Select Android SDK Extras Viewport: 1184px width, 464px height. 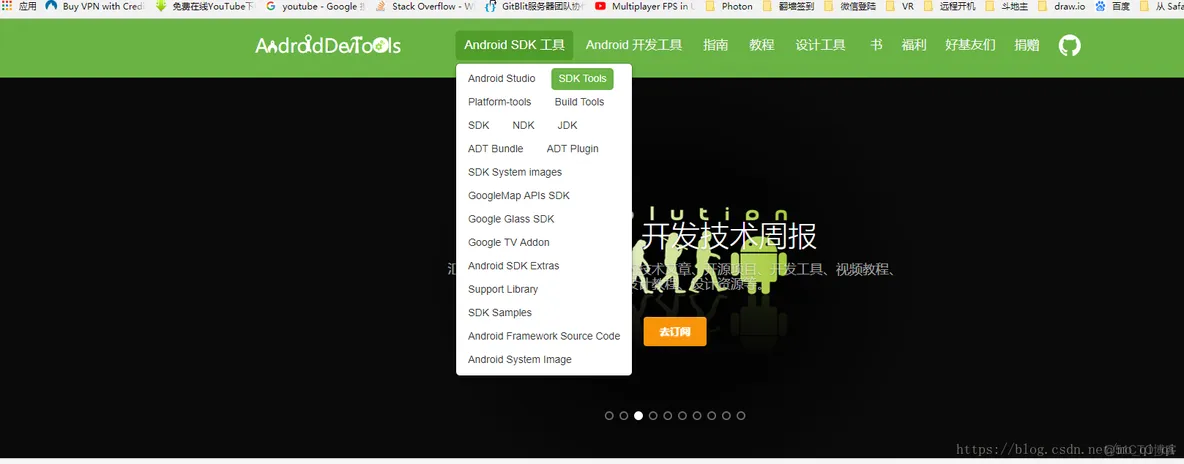(513, 266)
